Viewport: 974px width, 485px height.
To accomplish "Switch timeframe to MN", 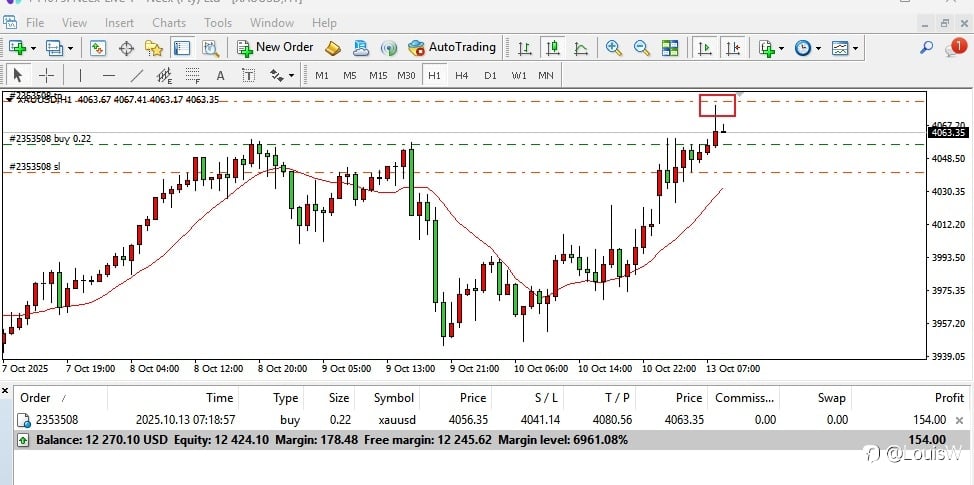I will pyautogui.click(x=546, y=76).
